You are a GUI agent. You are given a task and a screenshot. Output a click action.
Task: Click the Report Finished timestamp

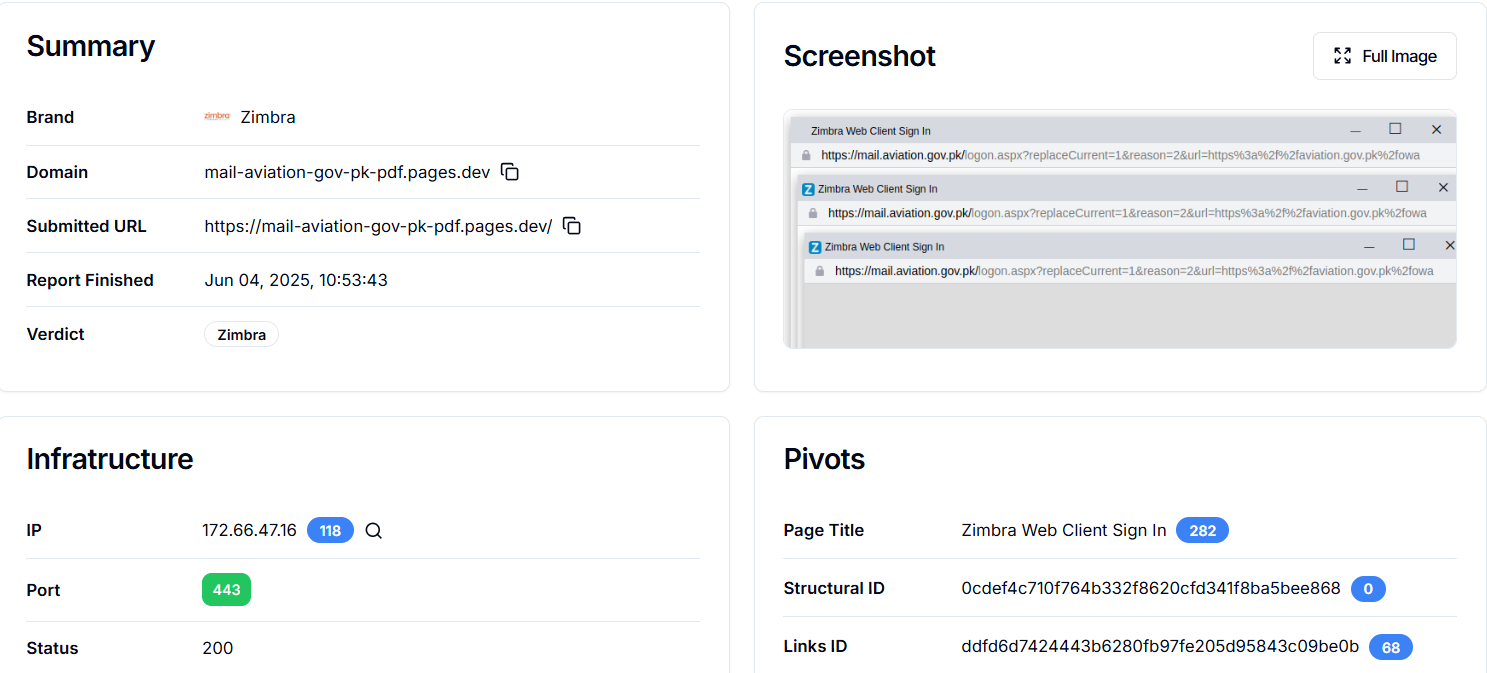tap(296, 280)
